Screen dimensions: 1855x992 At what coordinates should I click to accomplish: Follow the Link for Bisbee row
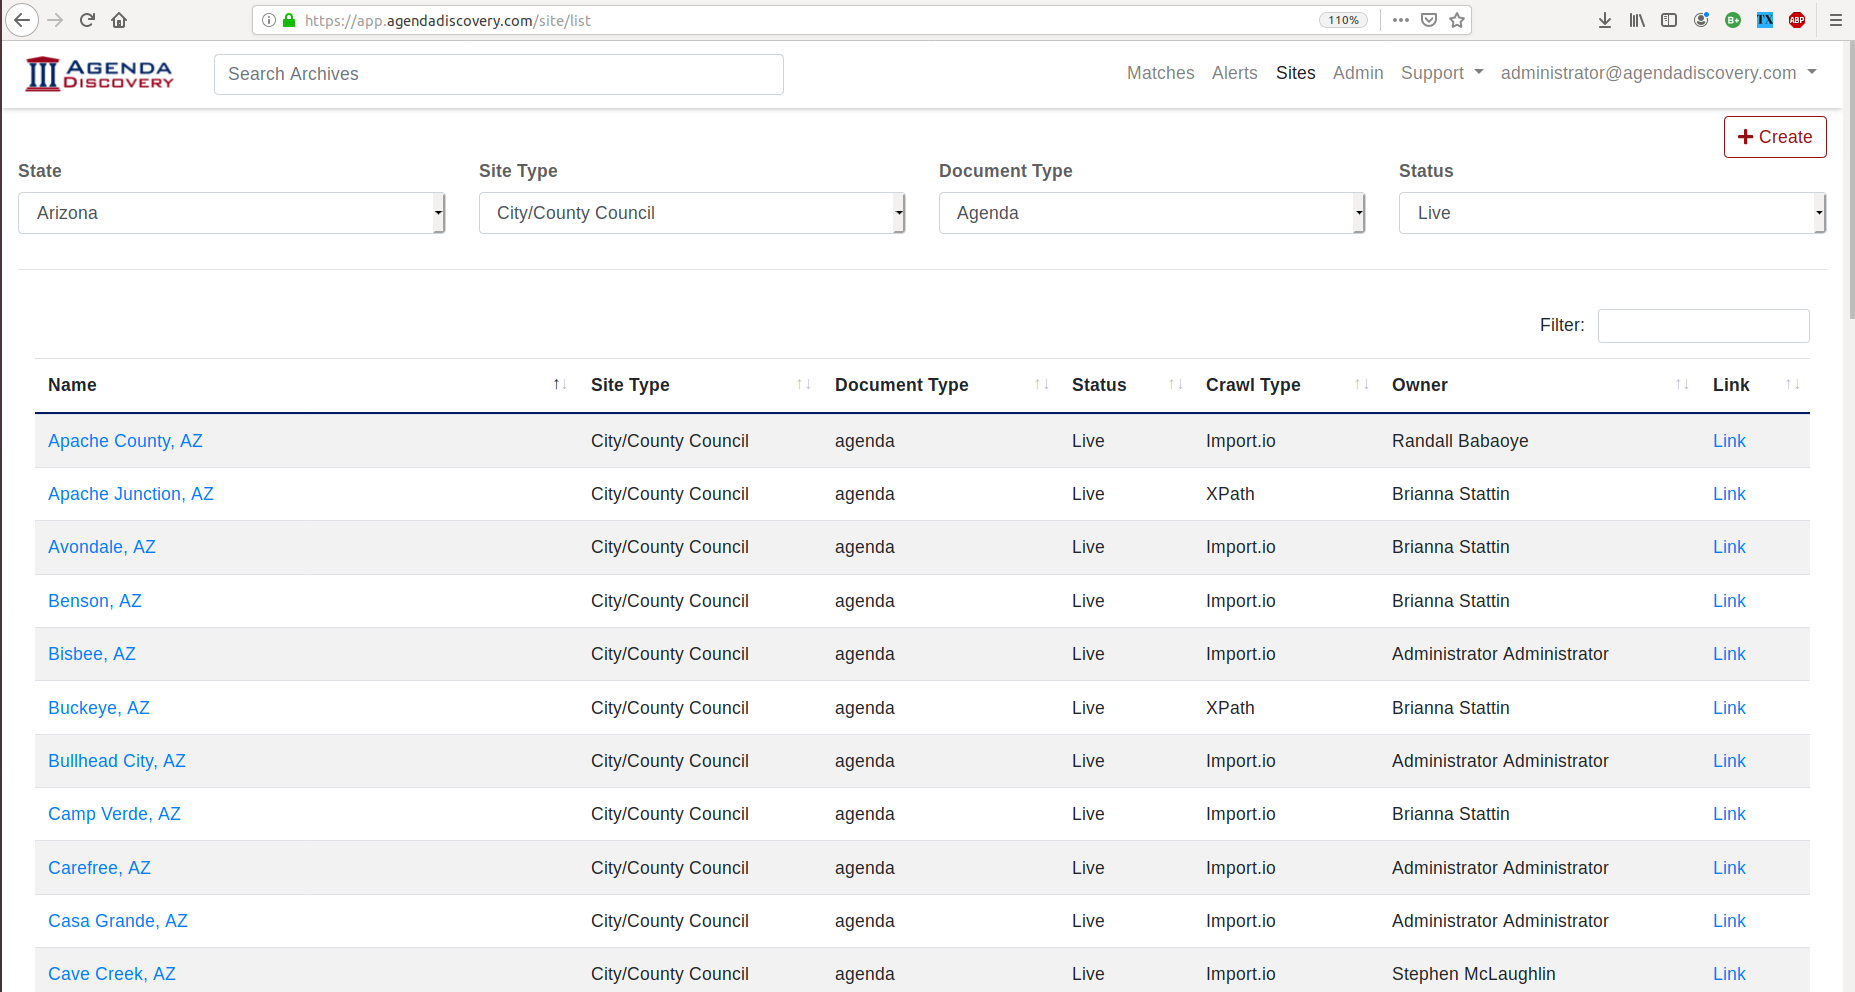click(x=1729, y=654)
